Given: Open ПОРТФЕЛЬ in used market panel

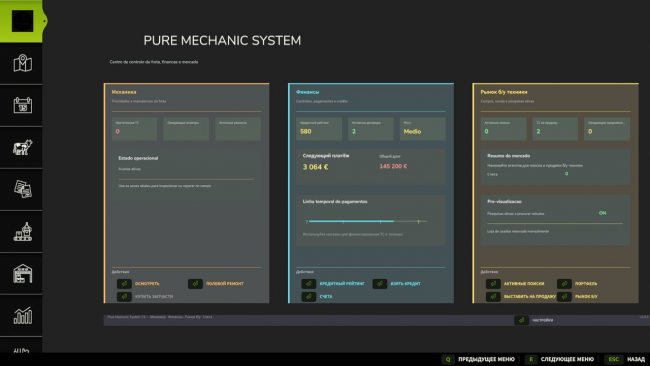Looking at the screenshot, I should [x=586, y=284].
